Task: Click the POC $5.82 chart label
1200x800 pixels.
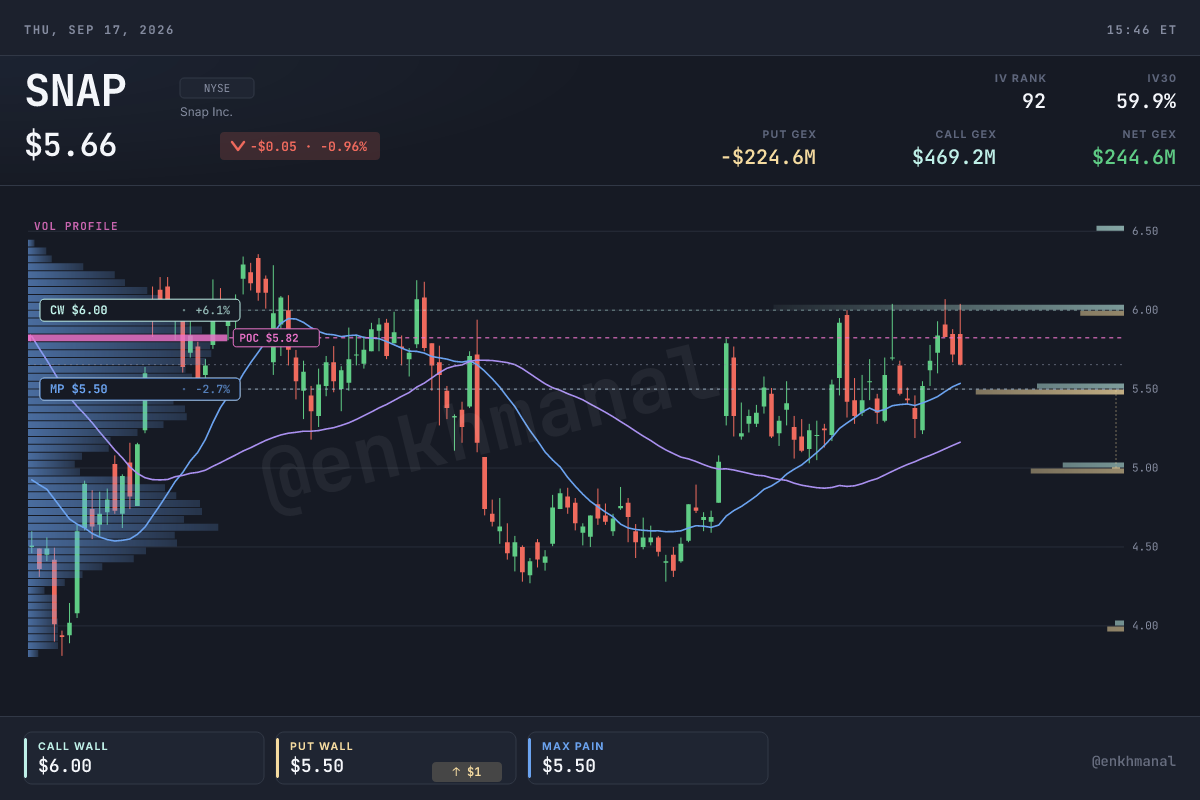Action: coord(276,338)
